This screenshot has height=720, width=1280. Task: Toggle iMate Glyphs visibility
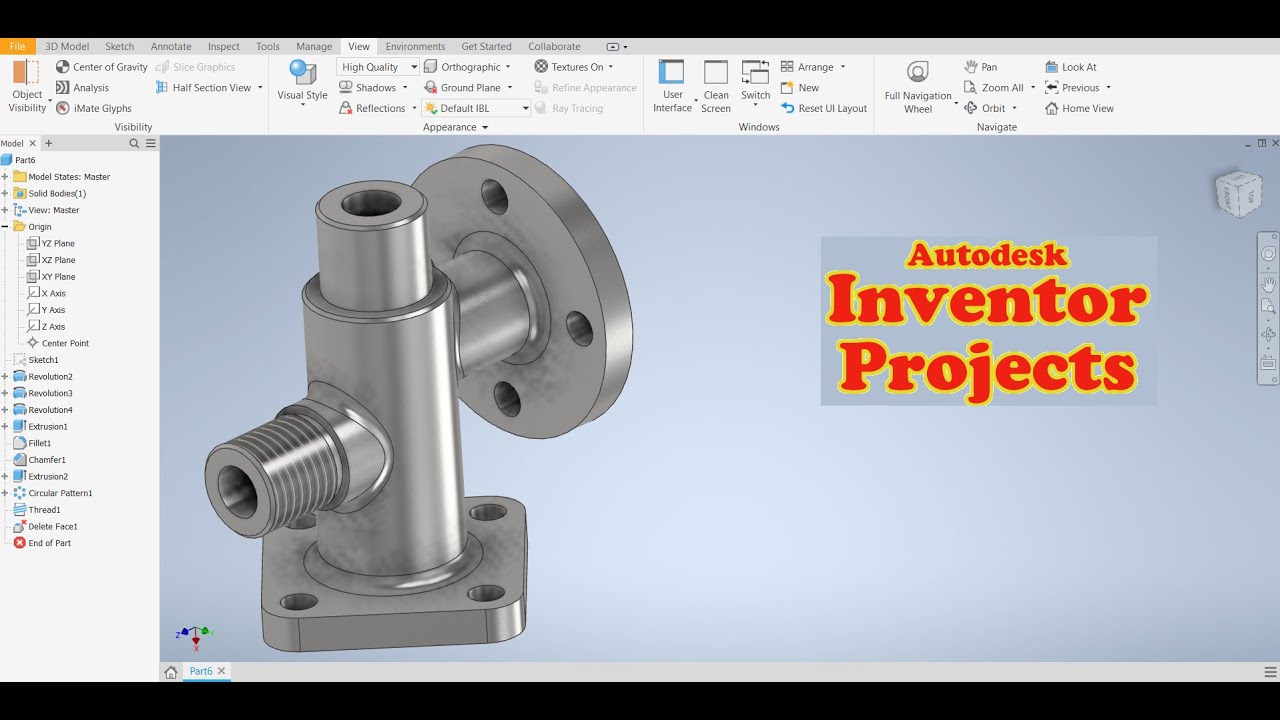(x=94, y=108)
